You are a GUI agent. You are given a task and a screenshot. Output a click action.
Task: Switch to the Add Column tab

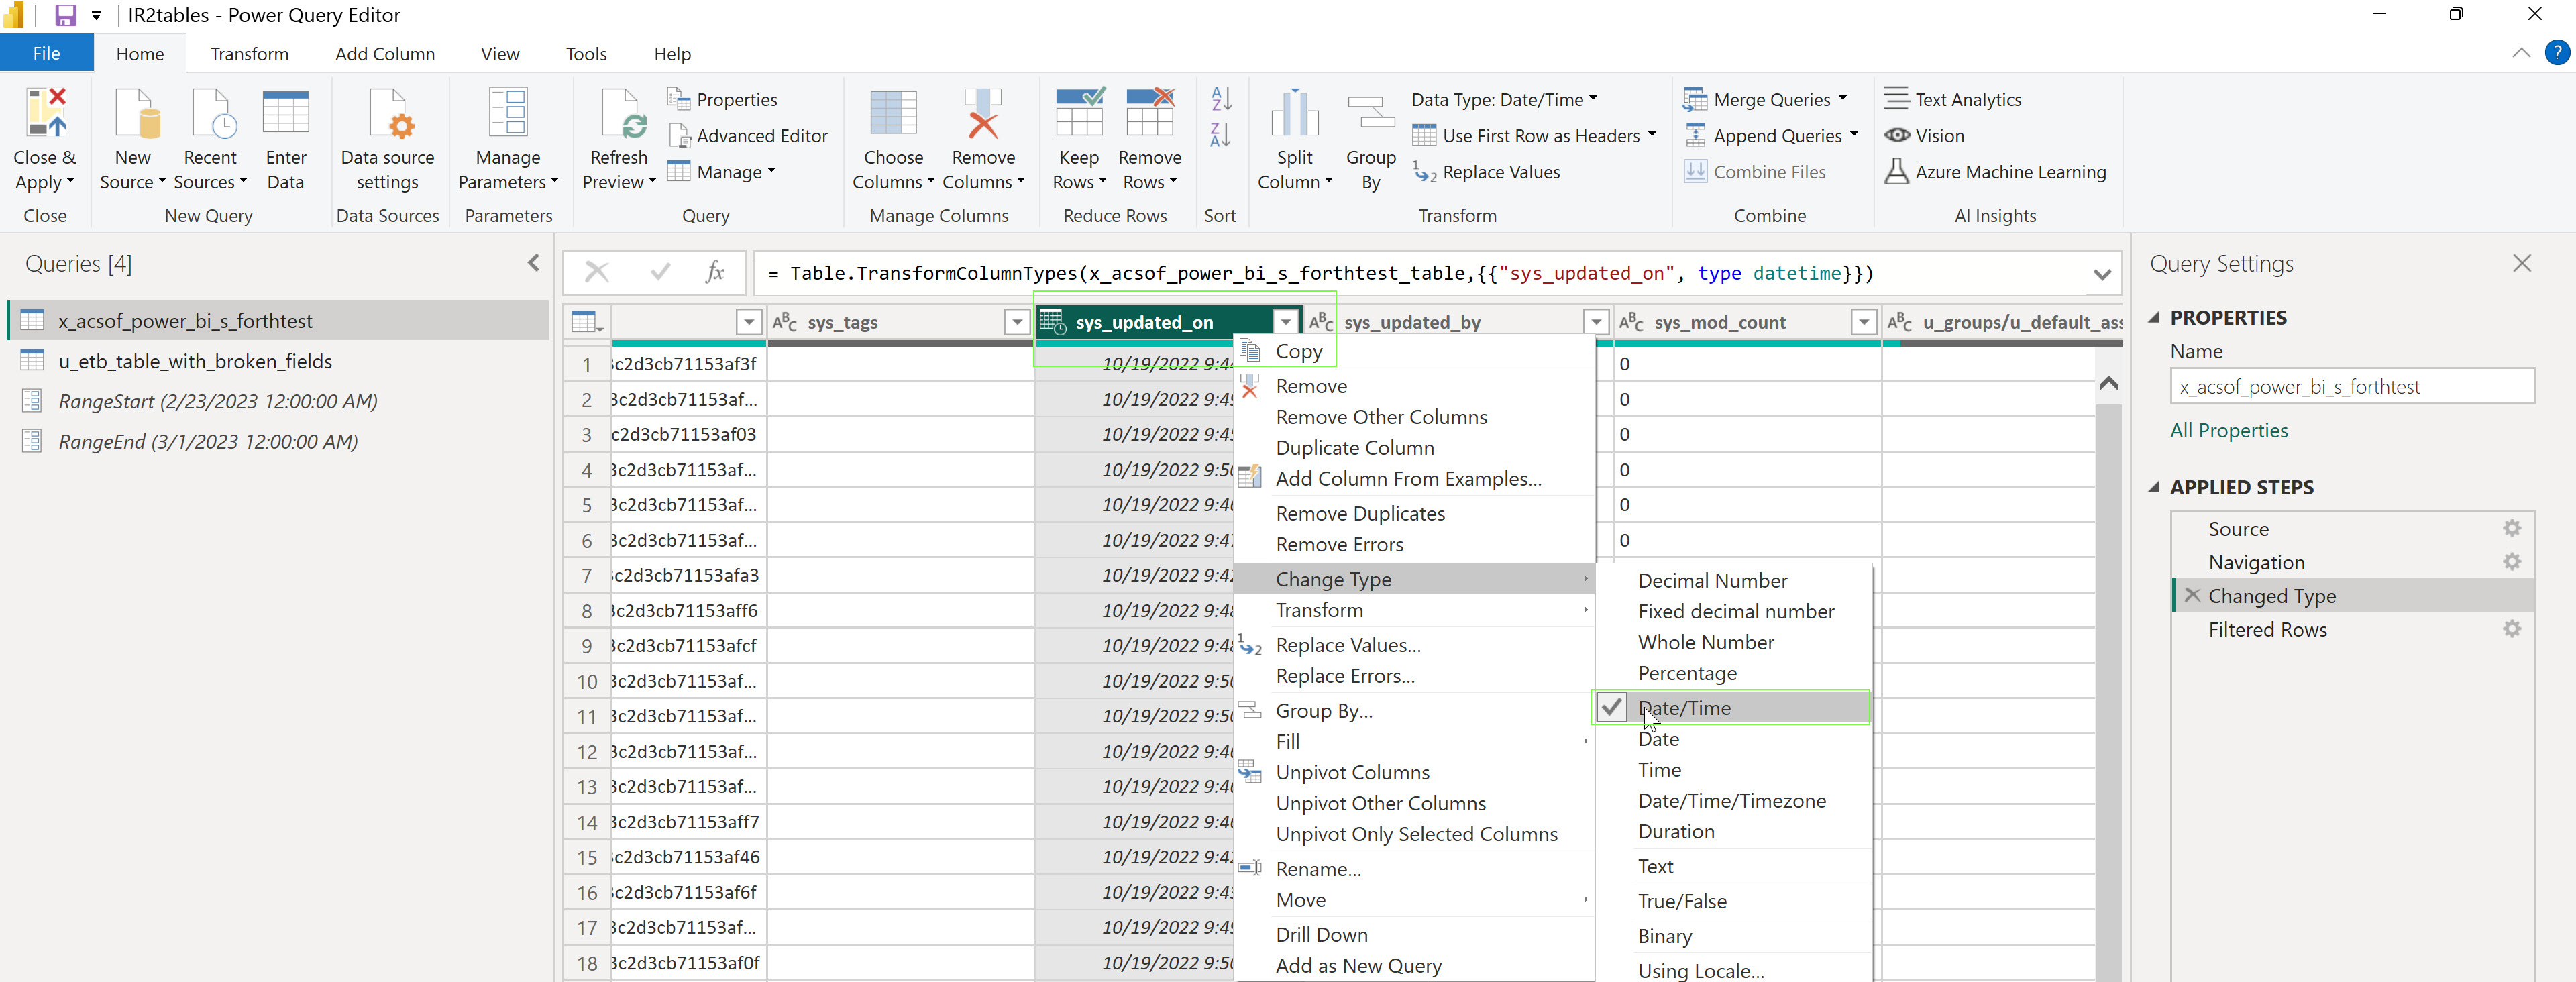point(385,54)
